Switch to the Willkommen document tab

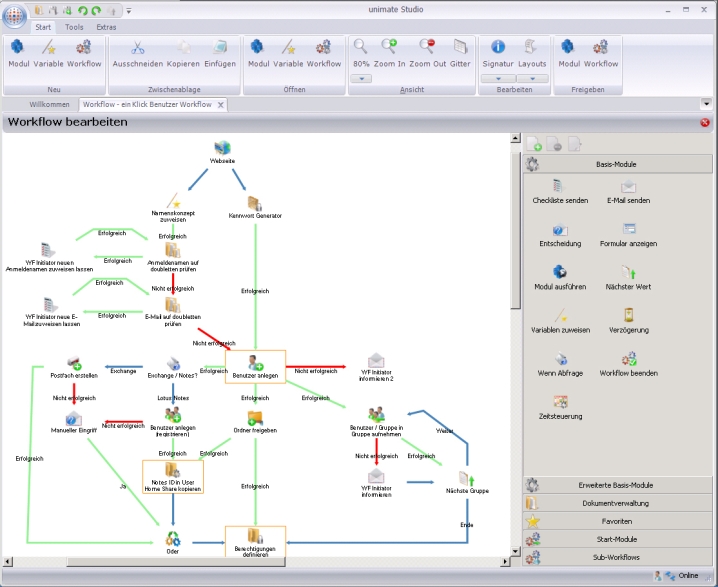(50, 104)
